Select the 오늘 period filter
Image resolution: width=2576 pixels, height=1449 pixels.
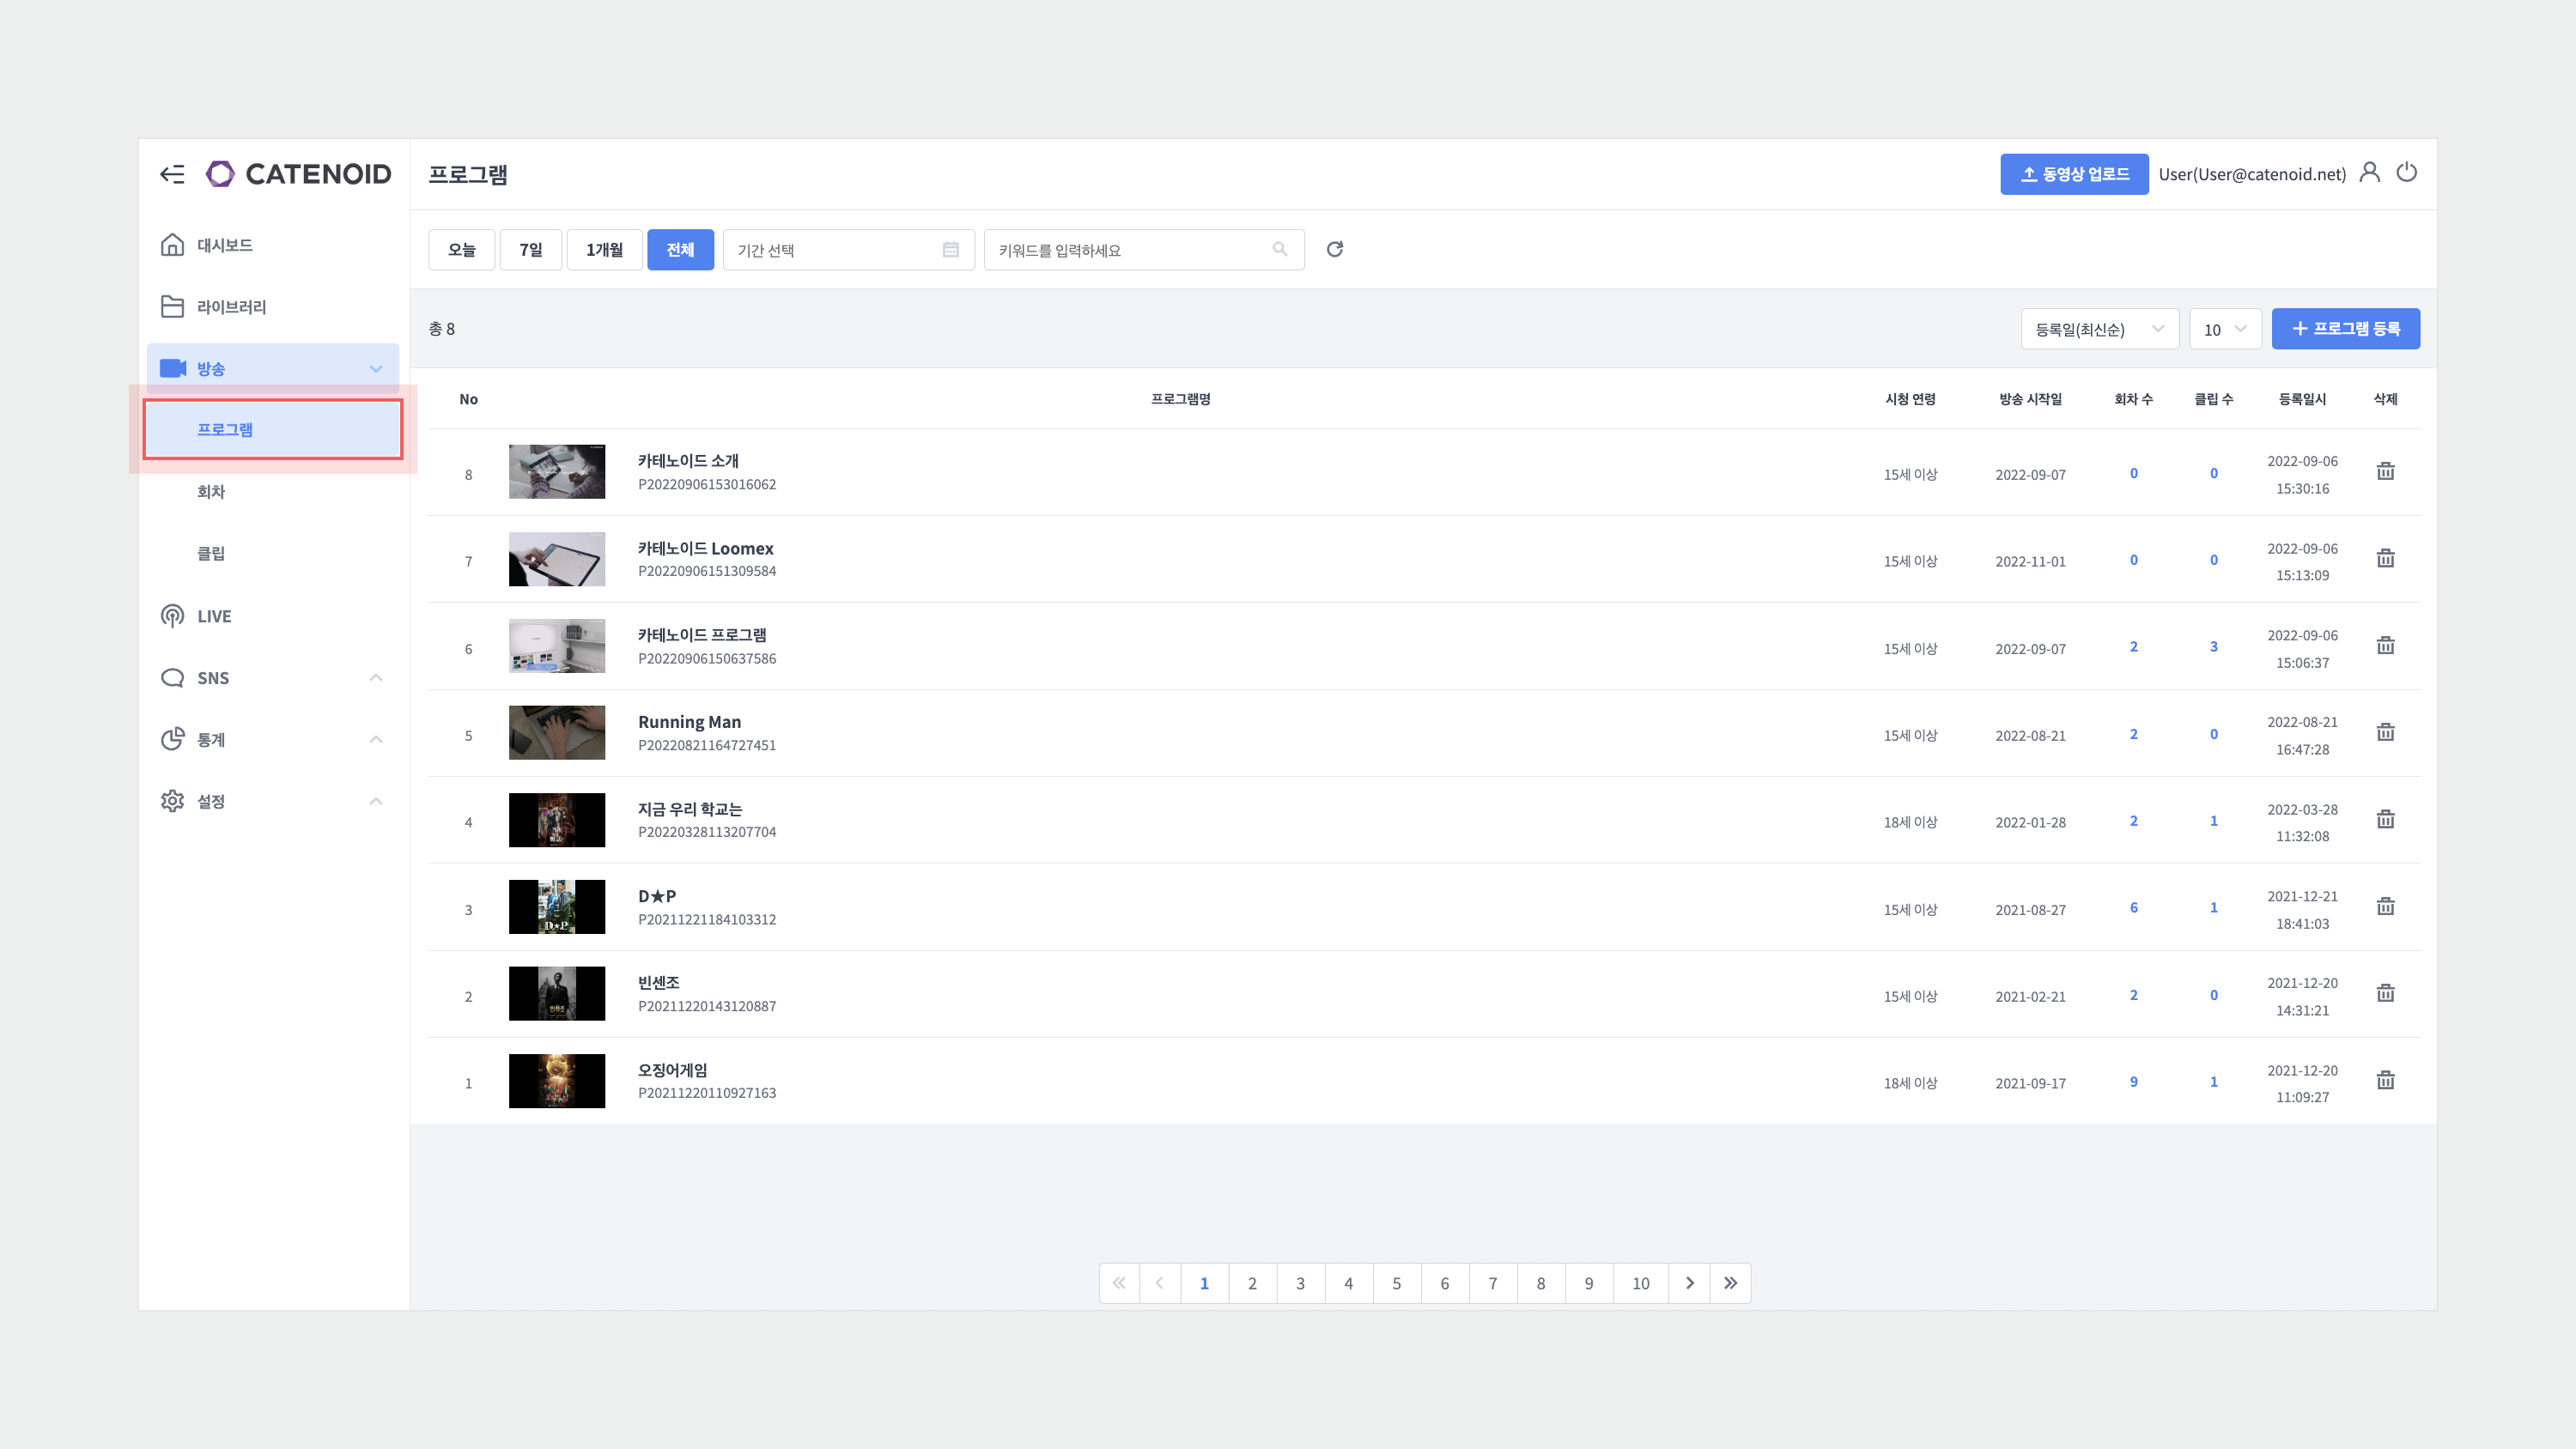(x=461, y=249)
